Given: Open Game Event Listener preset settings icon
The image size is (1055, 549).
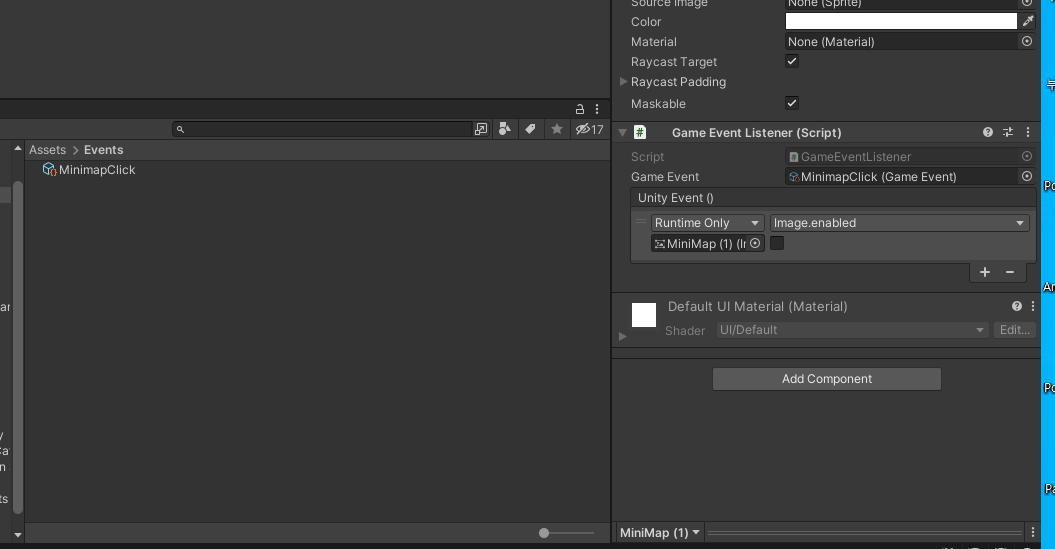Looking at the screenshot, I should (1008, 133).
